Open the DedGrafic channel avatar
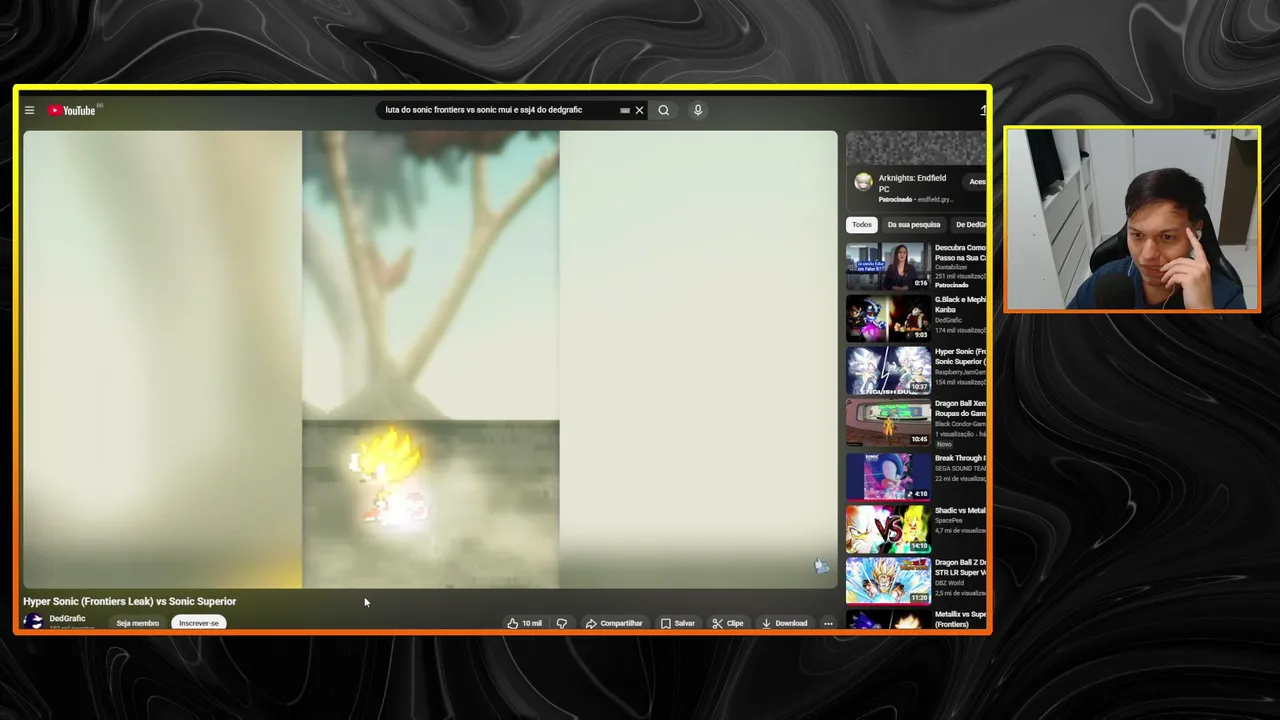 34,621
